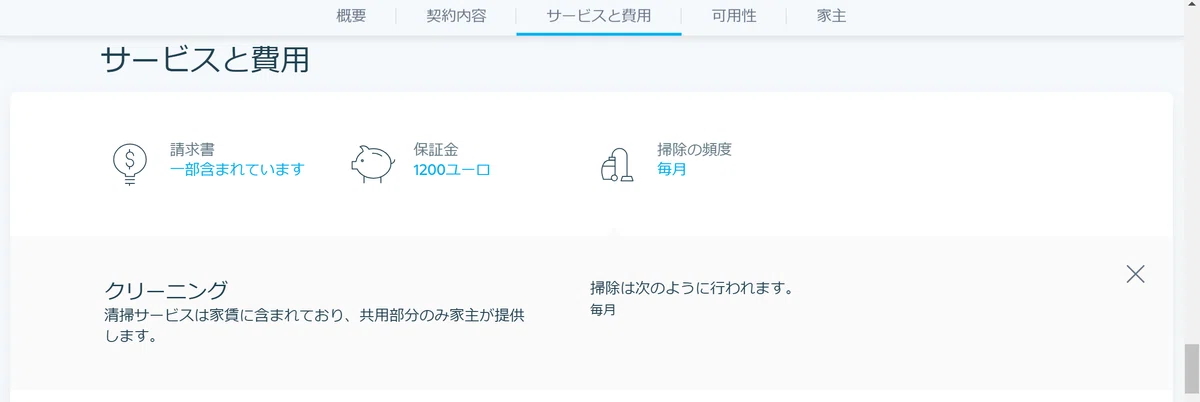
Task: Switch to the 概要 tab
Action: pos(351,16)
